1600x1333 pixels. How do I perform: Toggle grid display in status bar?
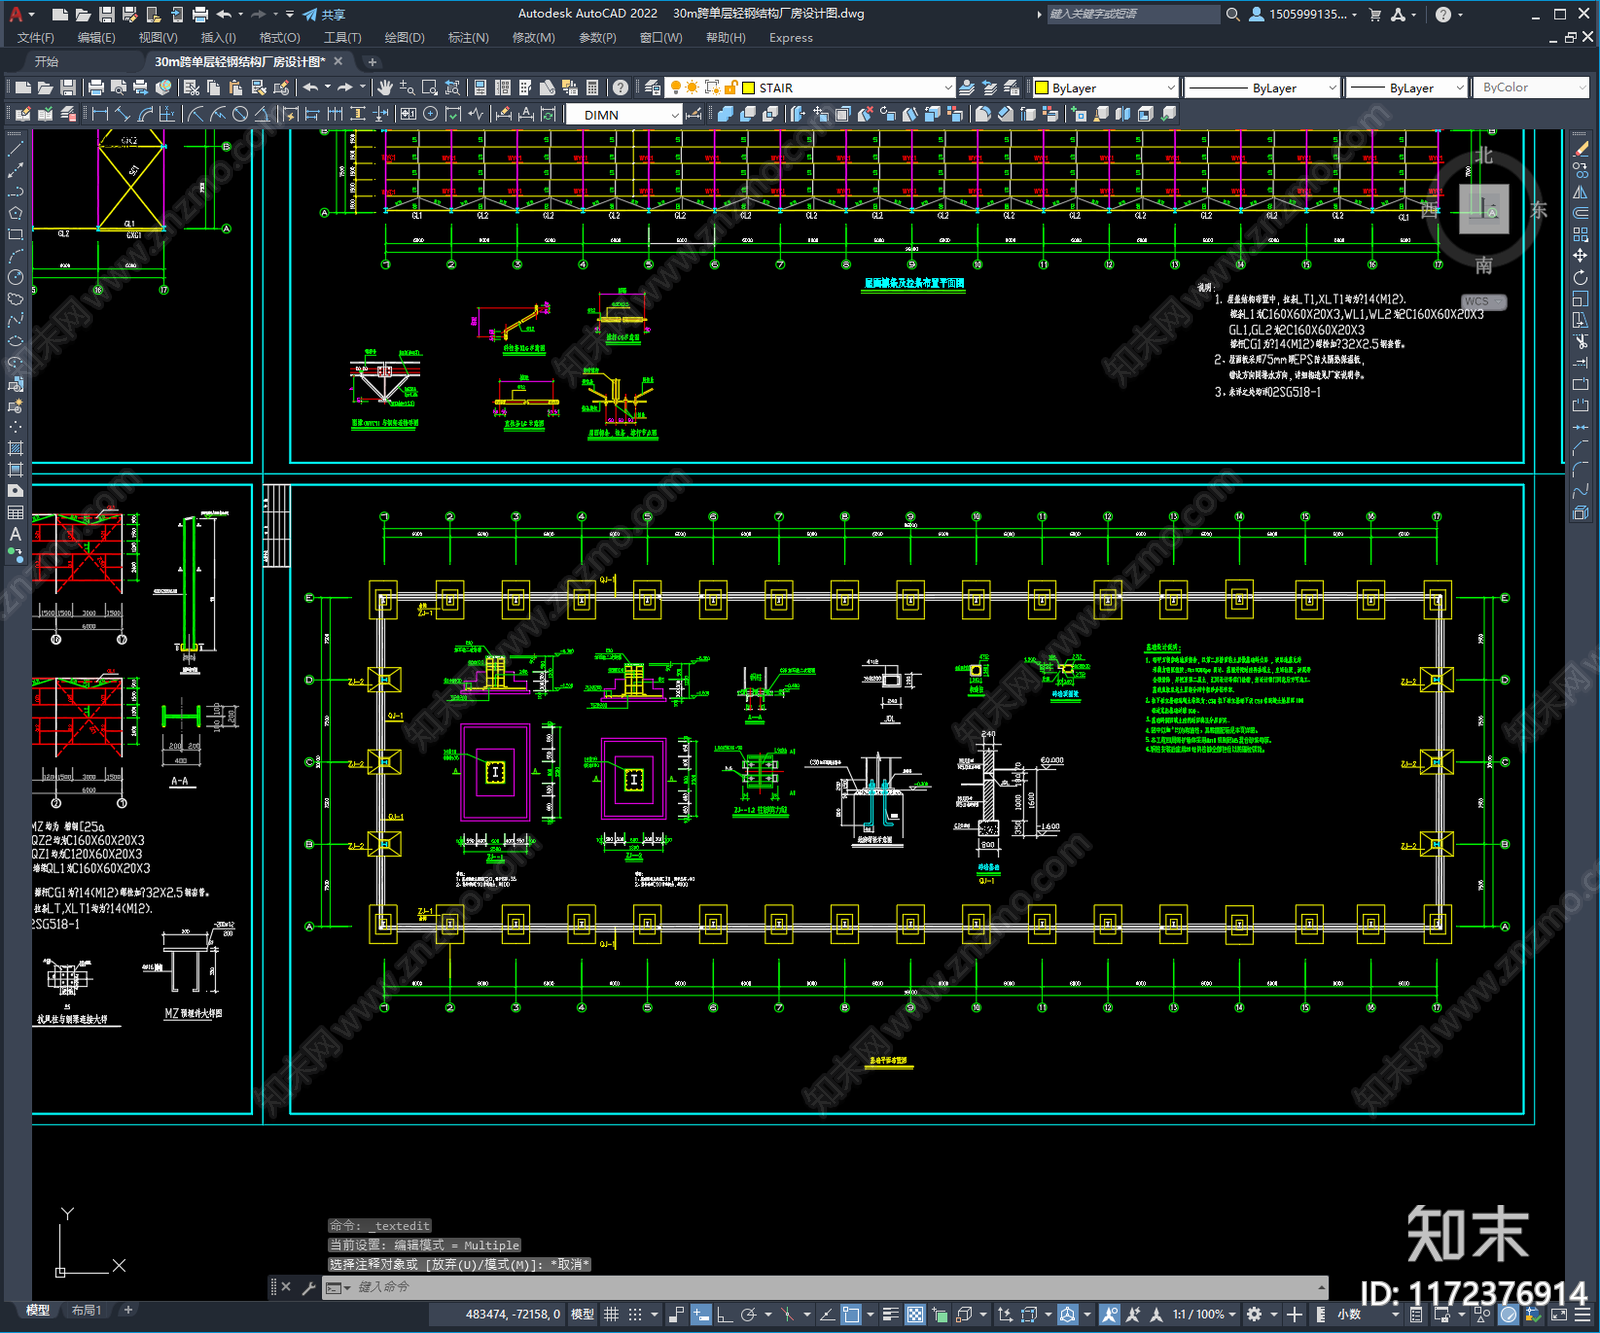tap(611, 1314)
